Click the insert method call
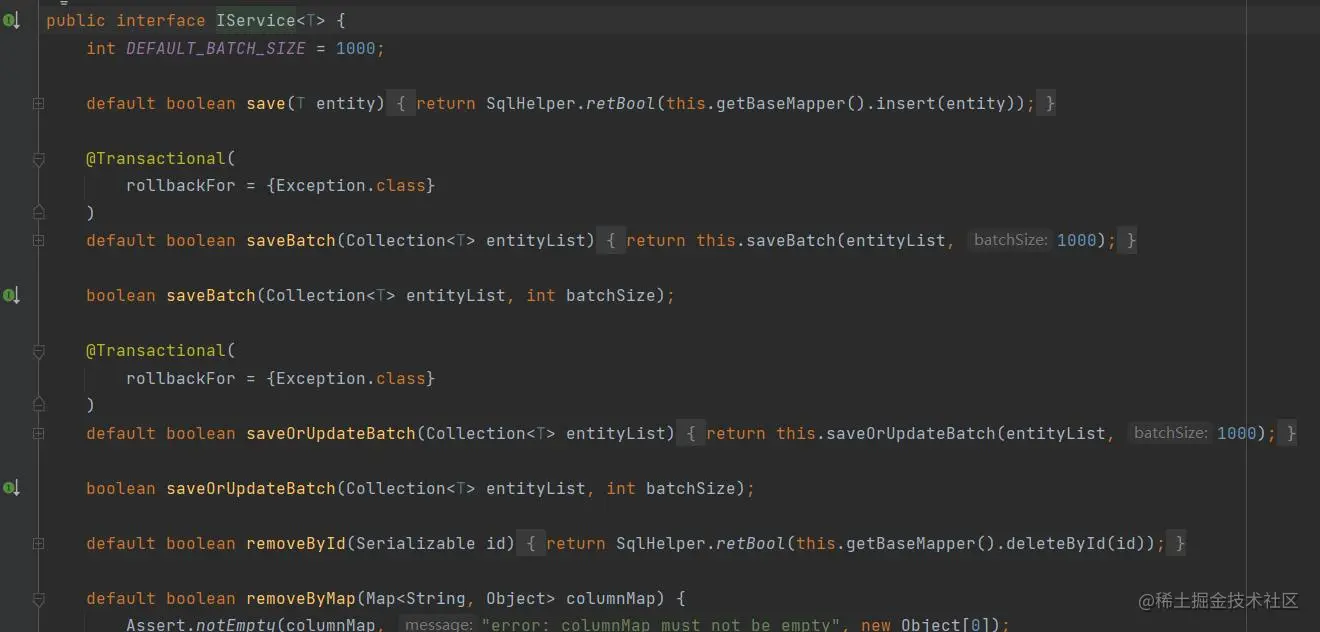The height and width of the screenshot is (632, 1320). pos(906,103)
